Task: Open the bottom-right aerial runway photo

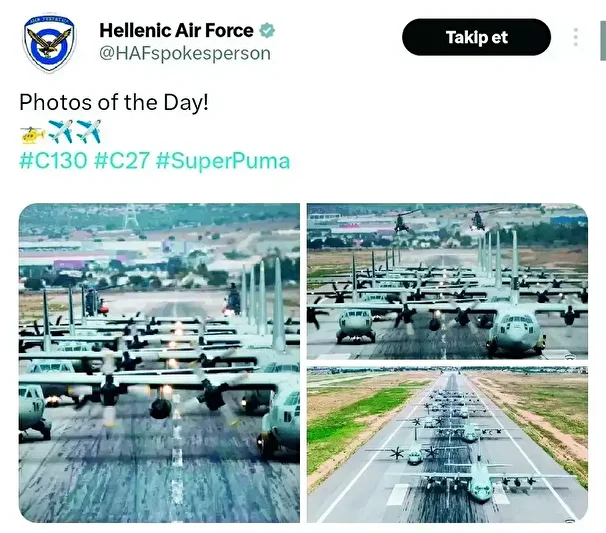Action: (x=448, y=444)
